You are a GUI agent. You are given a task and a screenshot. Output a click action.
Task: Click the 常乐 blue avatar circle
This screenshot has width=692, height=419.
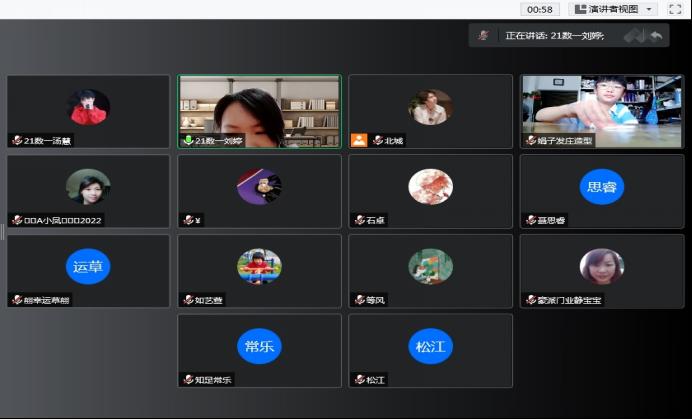tap(259, 346)
